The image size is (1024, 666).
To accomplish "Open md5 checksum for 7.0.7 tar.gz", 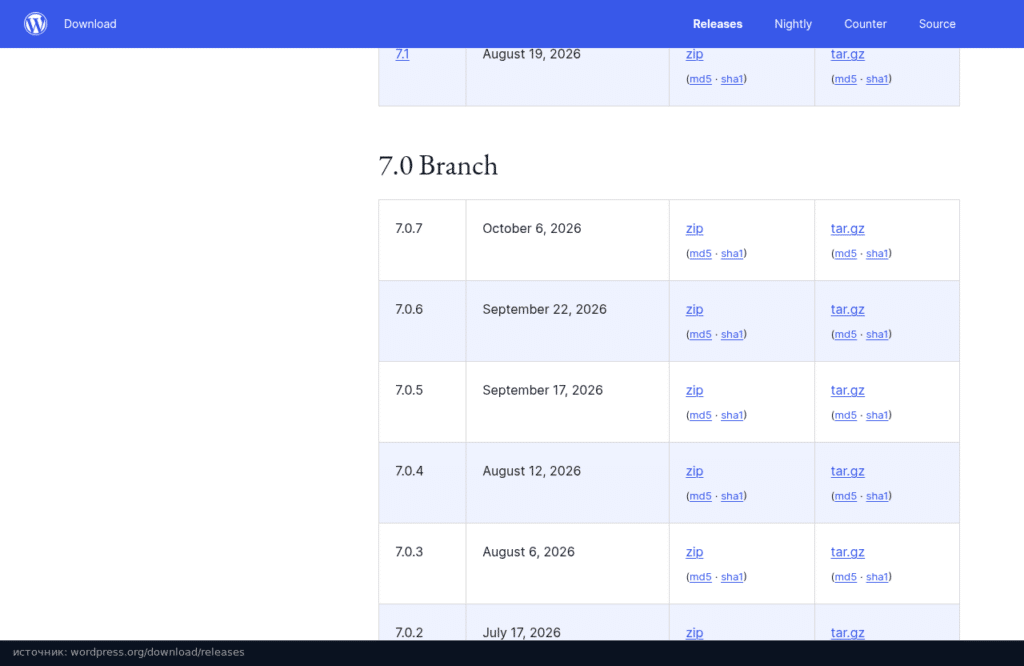I will pos(845,253).
